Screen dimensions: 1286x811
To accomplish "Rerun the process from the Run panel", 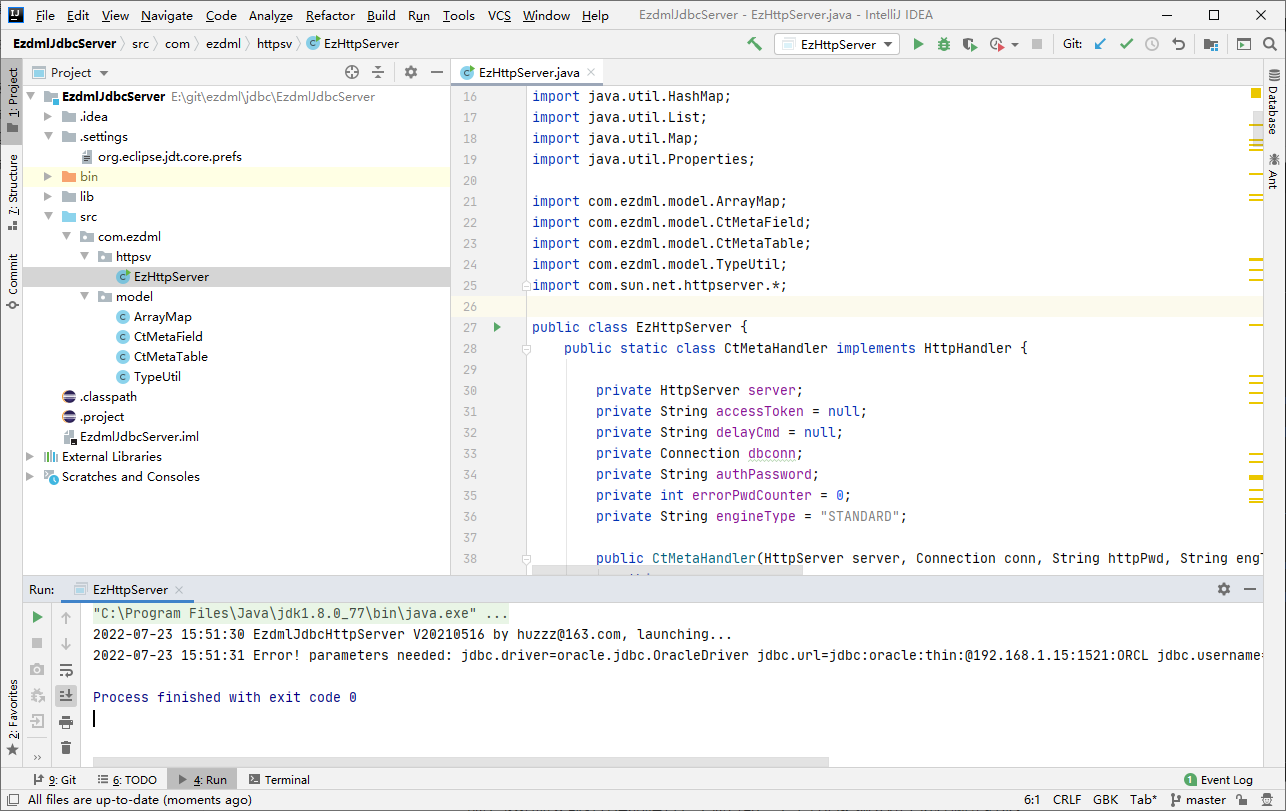I will pyautogui.click(x=37, y=617).
